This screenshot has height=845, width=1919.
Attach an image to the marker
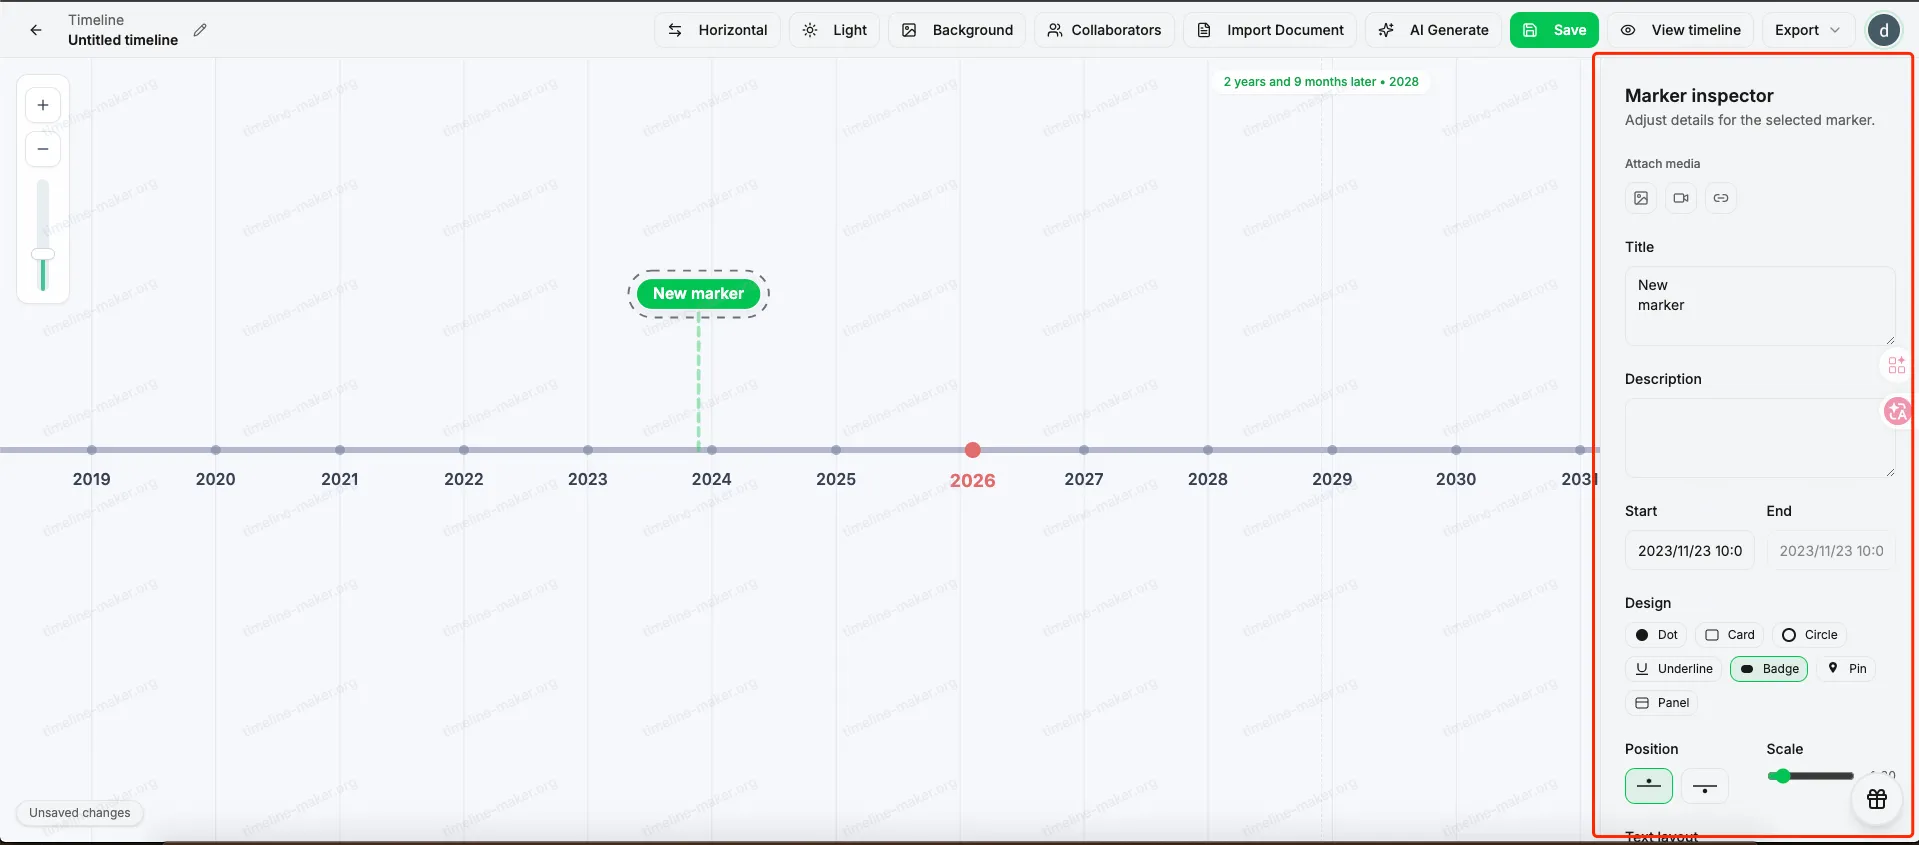tap(1641, 198)
